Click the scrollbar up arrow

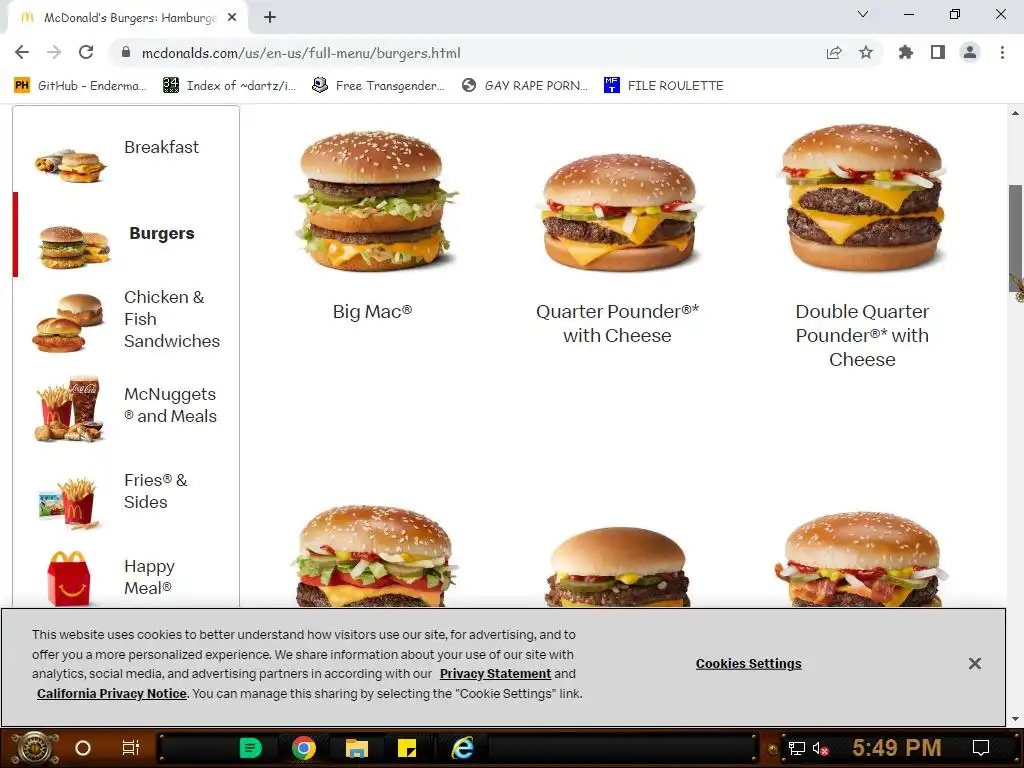(x=1016, y=113)
